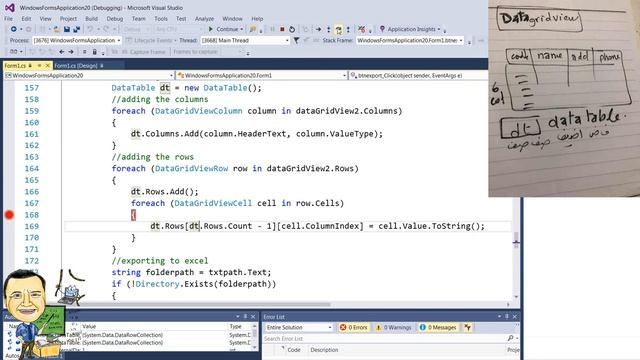Pin the Error List panel
640x360 pixels.
507,317
